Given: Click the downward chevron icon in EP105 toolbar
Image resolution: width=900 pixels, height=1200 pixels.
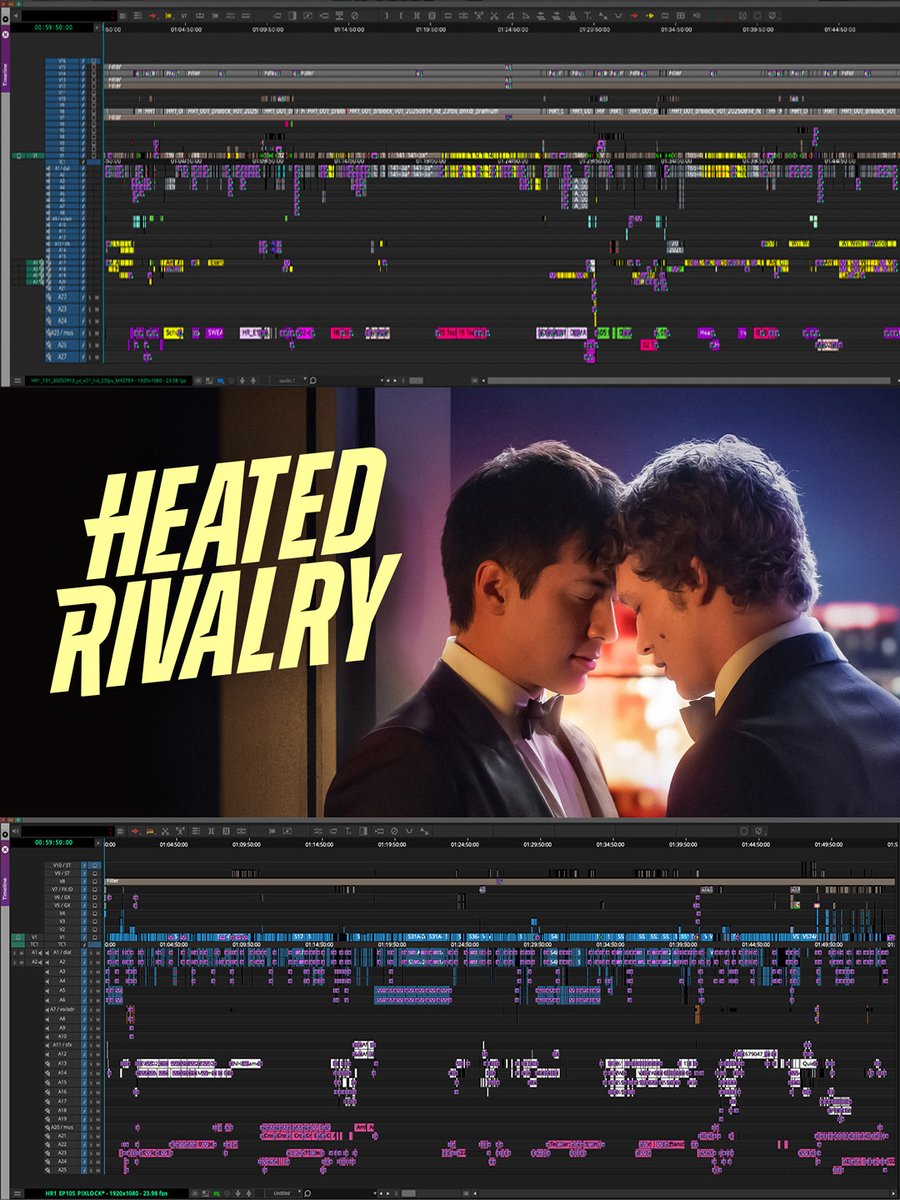Looking at the screenshot, I should pos(409,830).
